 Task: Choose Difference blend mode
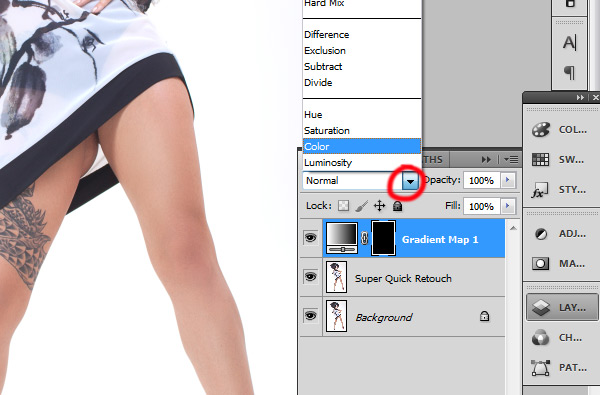click(326, 34)
